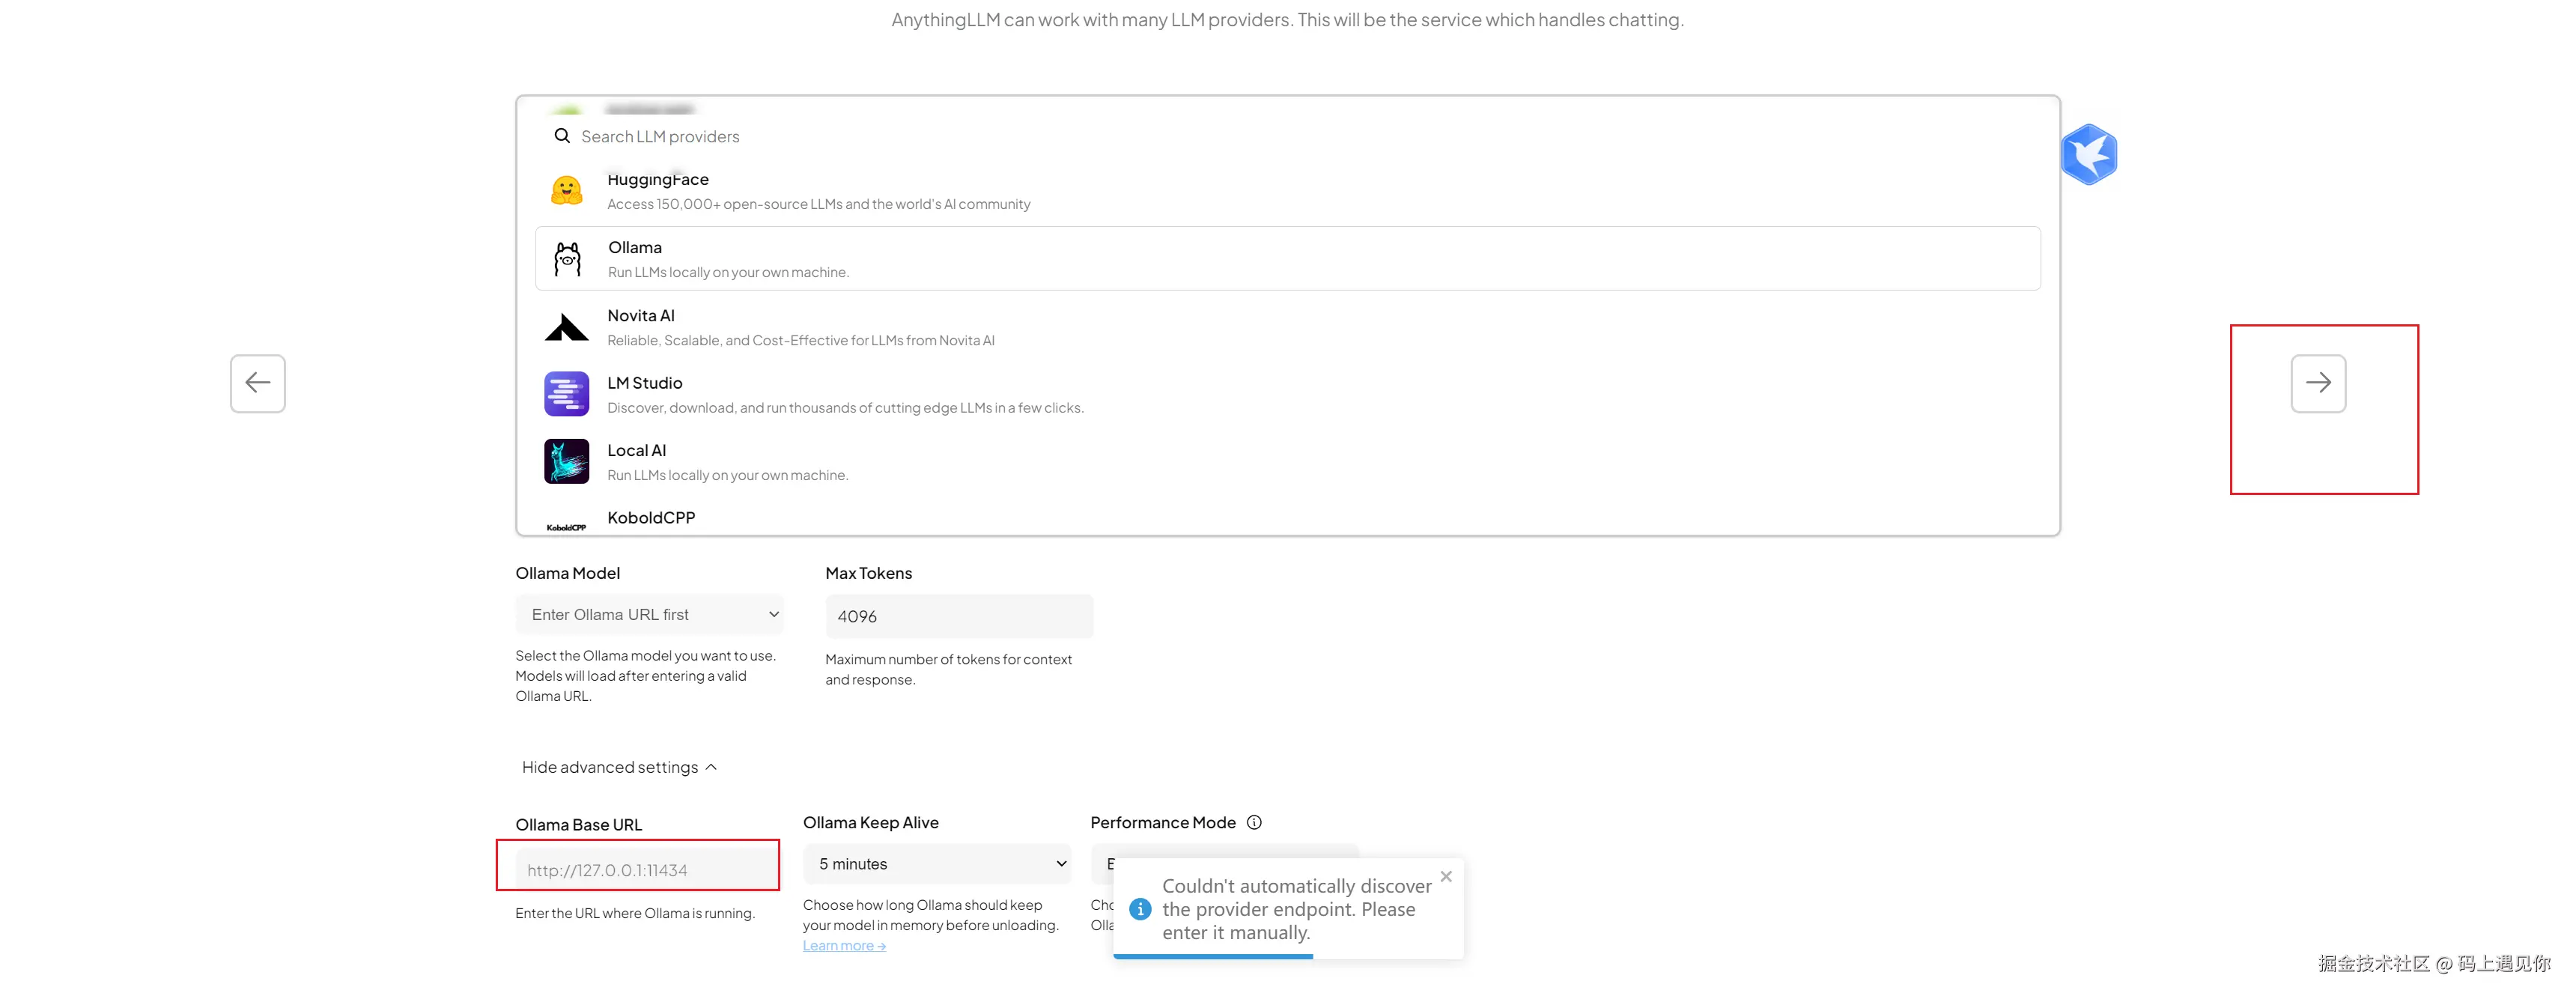Screen dimensions: 2576x999
Task: Click the LM Studio purple icon
Action: (x=566, y=394)
